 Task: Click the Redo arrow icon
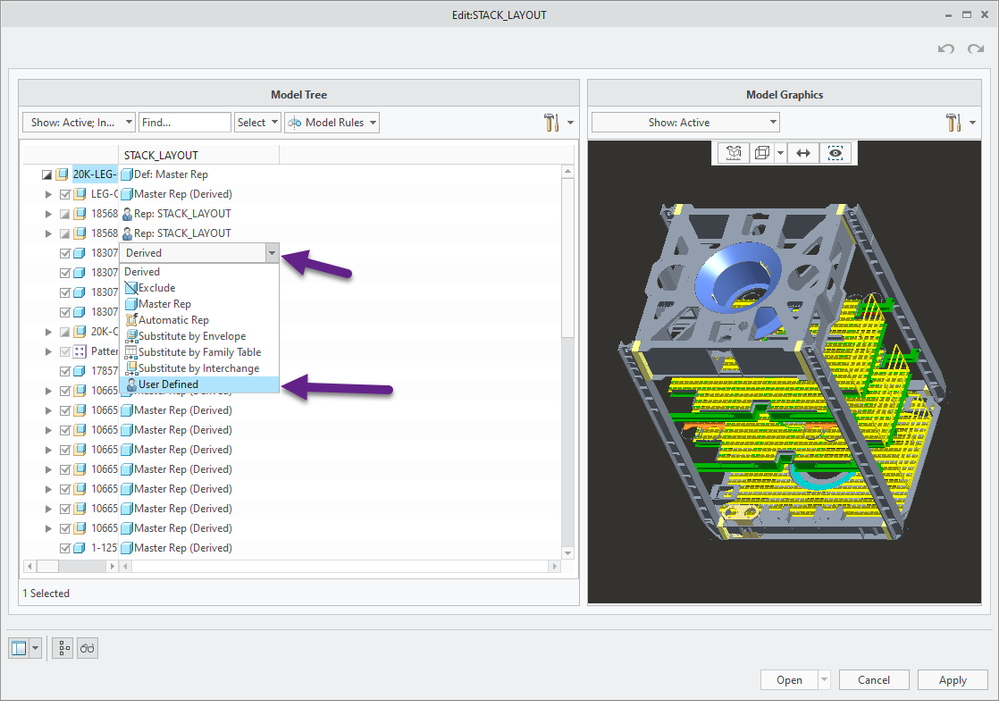tap(975, 49)
